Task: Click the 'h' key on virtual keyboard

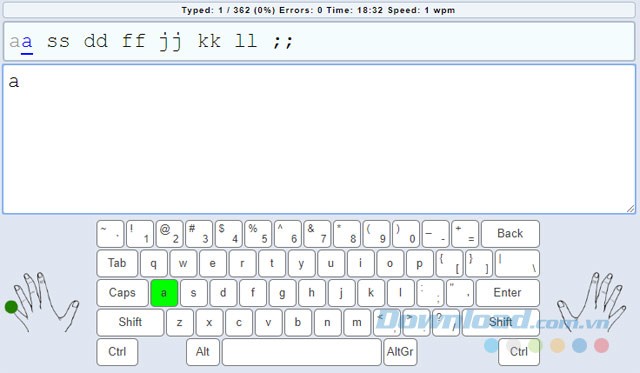Action: coord(312,293)
